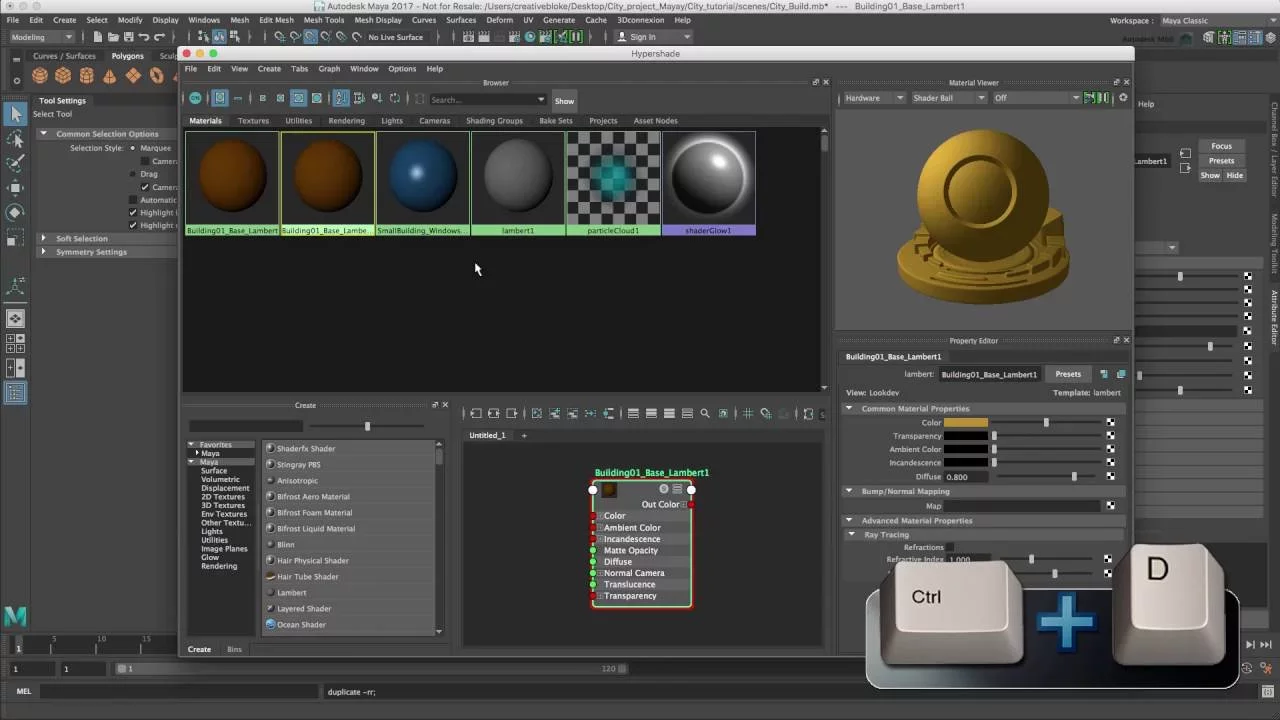
Task: Click the simple mode node view icon
Action: (632, 413)
